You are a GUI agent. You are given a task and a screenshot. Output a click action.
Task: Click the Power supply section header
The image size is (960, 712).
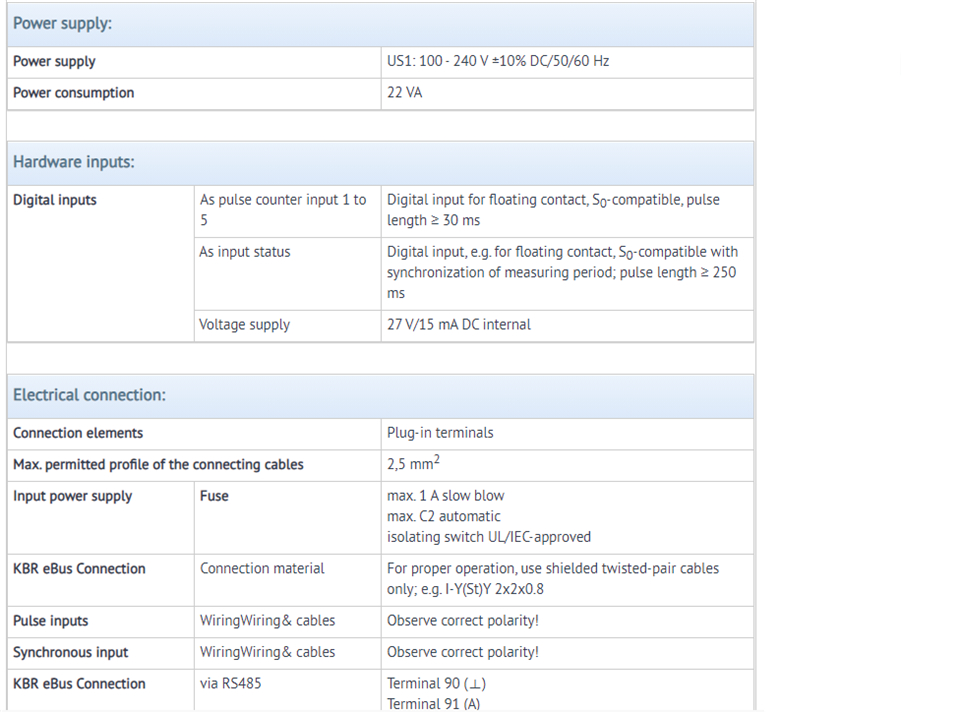pyautogui.click(x=380, y=24)
